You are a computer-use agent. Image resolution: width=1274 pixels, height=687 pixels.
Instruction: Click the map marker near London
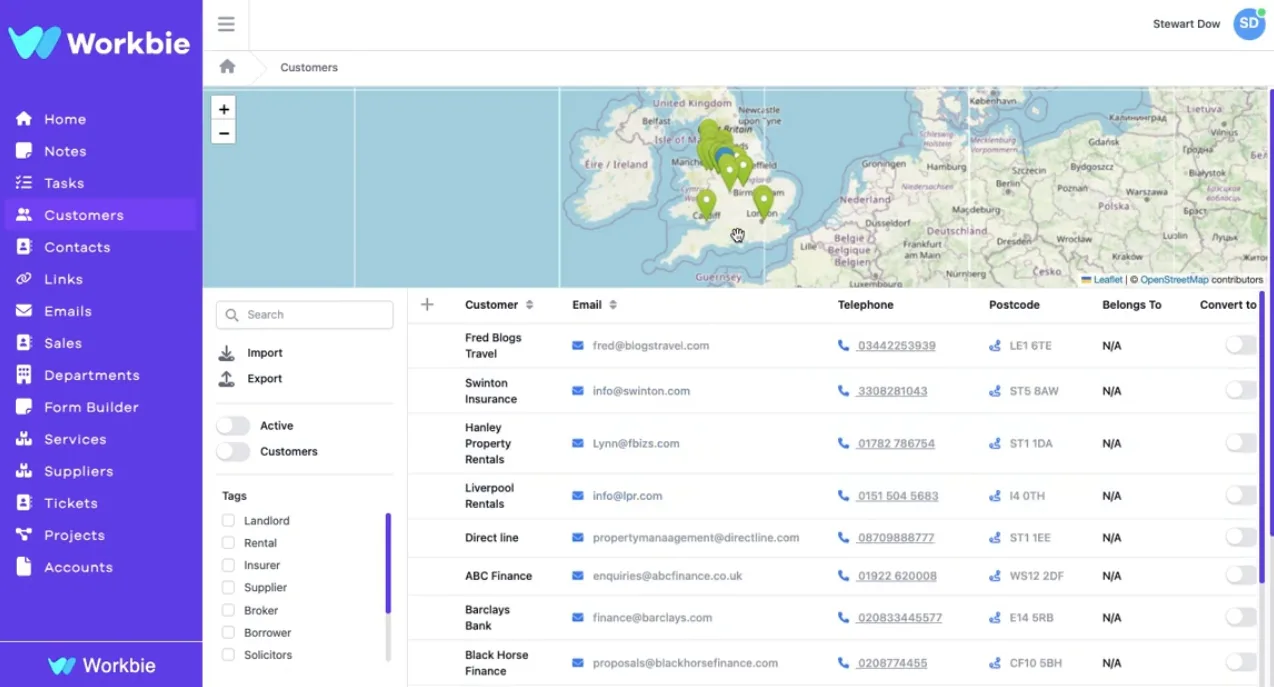click(763, 201)
